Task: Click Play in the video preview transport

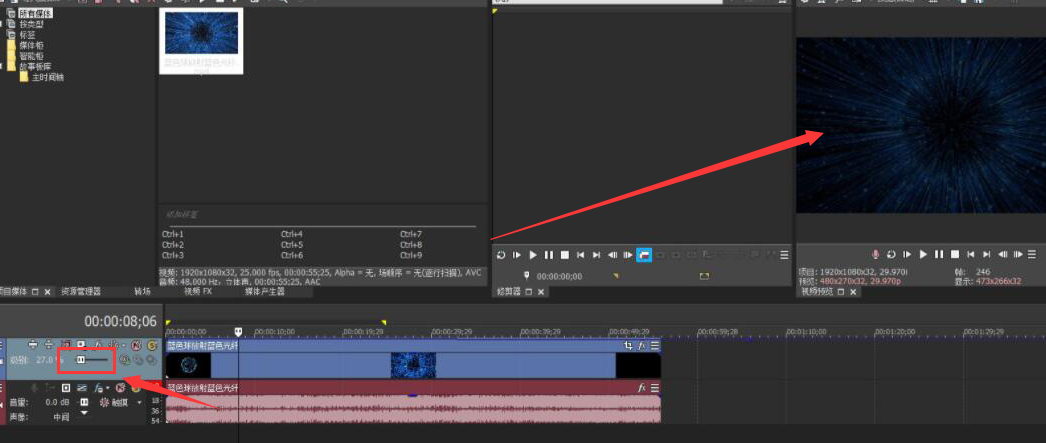Action: click(923, 254)
